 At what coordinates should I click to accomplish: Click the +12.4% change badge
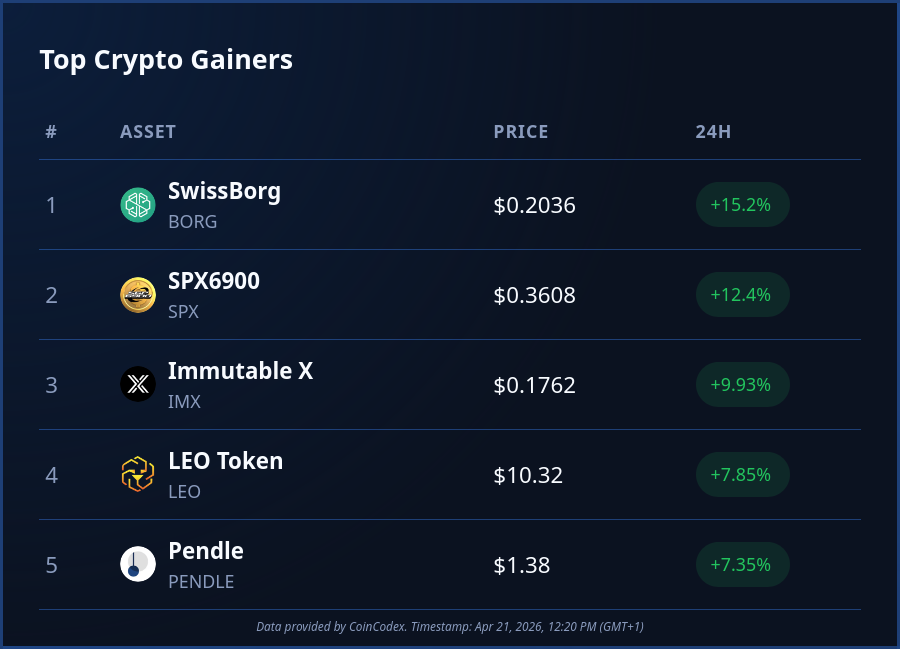tap(742, 295)
